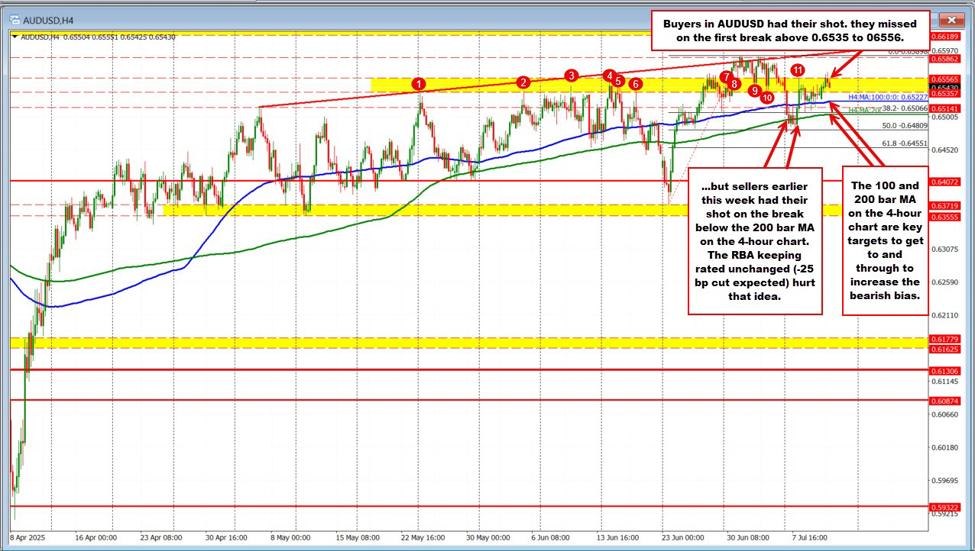
Task: Click the AUDUSD,H4 window title text
Action: 49,21
